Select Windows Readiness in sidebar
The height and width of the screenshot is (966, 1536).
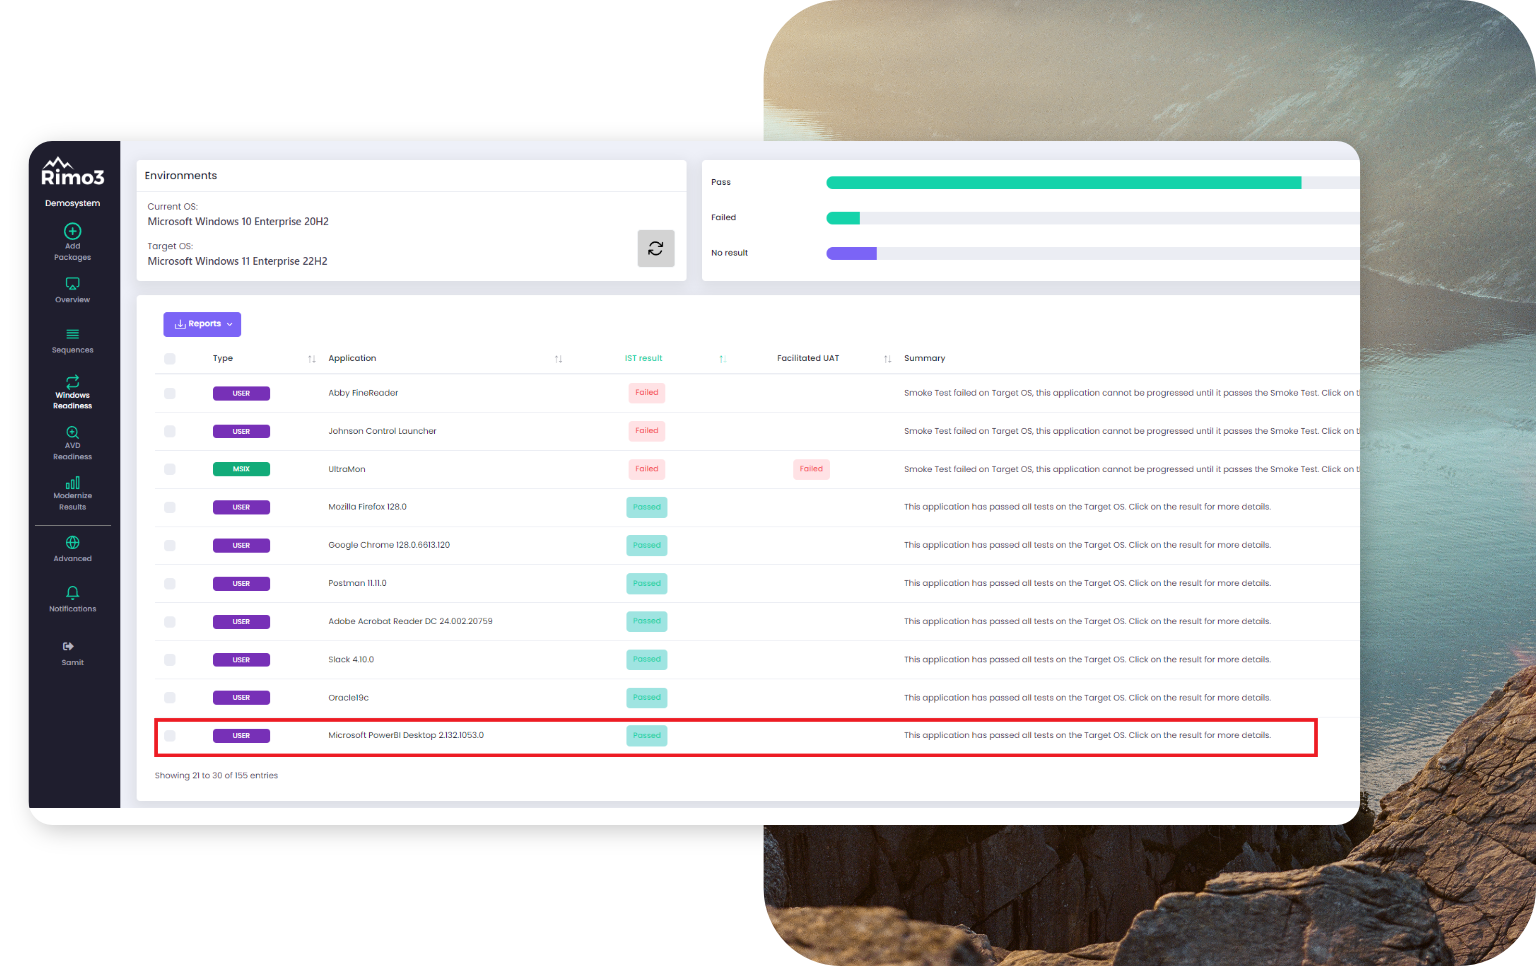[72, 392]
